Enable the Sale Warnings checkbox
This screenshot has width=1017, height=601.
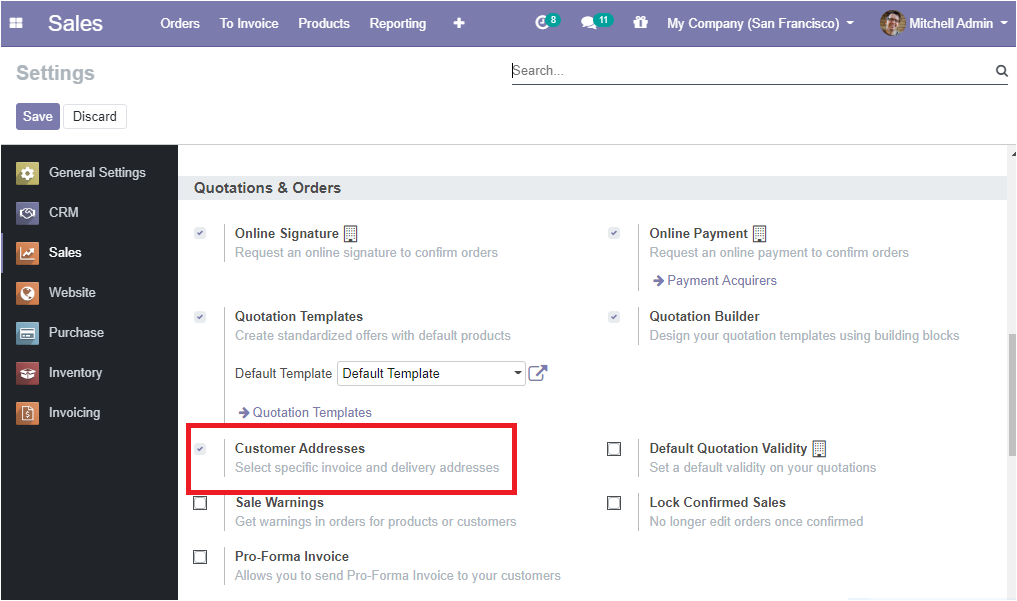pyautogui.click(x=200, y=503)
